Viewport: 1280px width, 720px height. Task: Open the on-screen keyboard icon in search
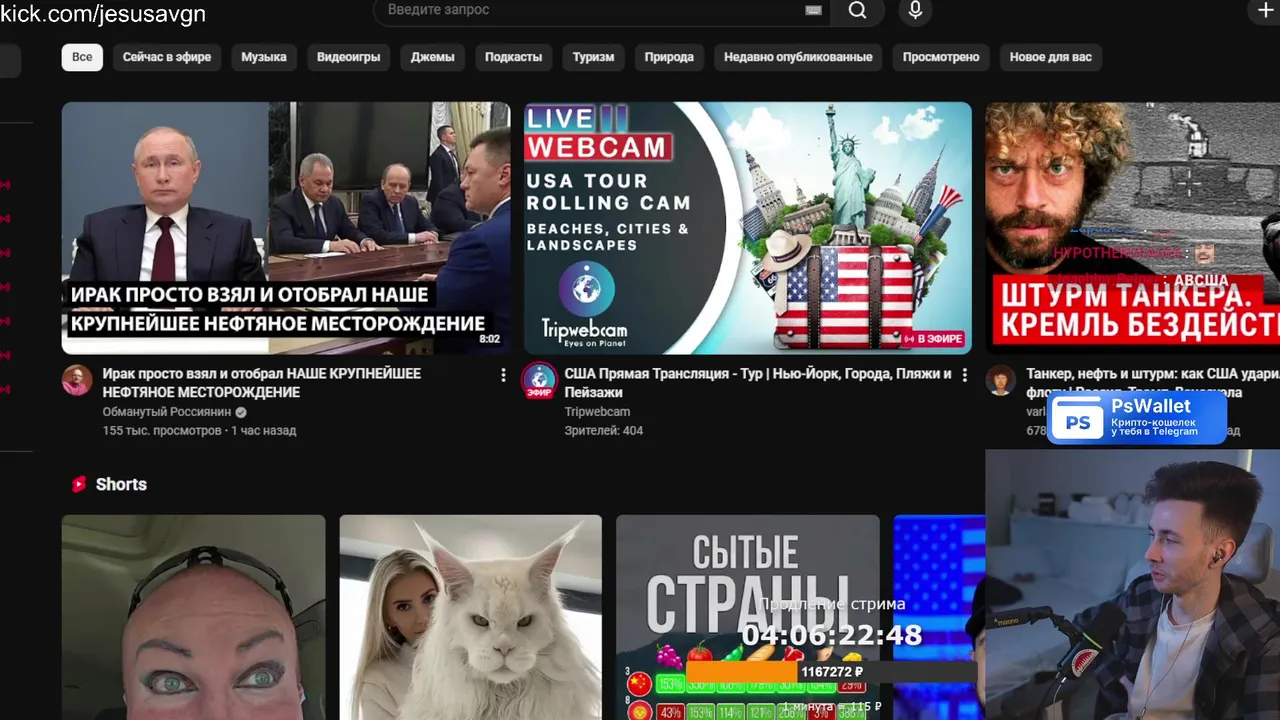pos(813,10)
